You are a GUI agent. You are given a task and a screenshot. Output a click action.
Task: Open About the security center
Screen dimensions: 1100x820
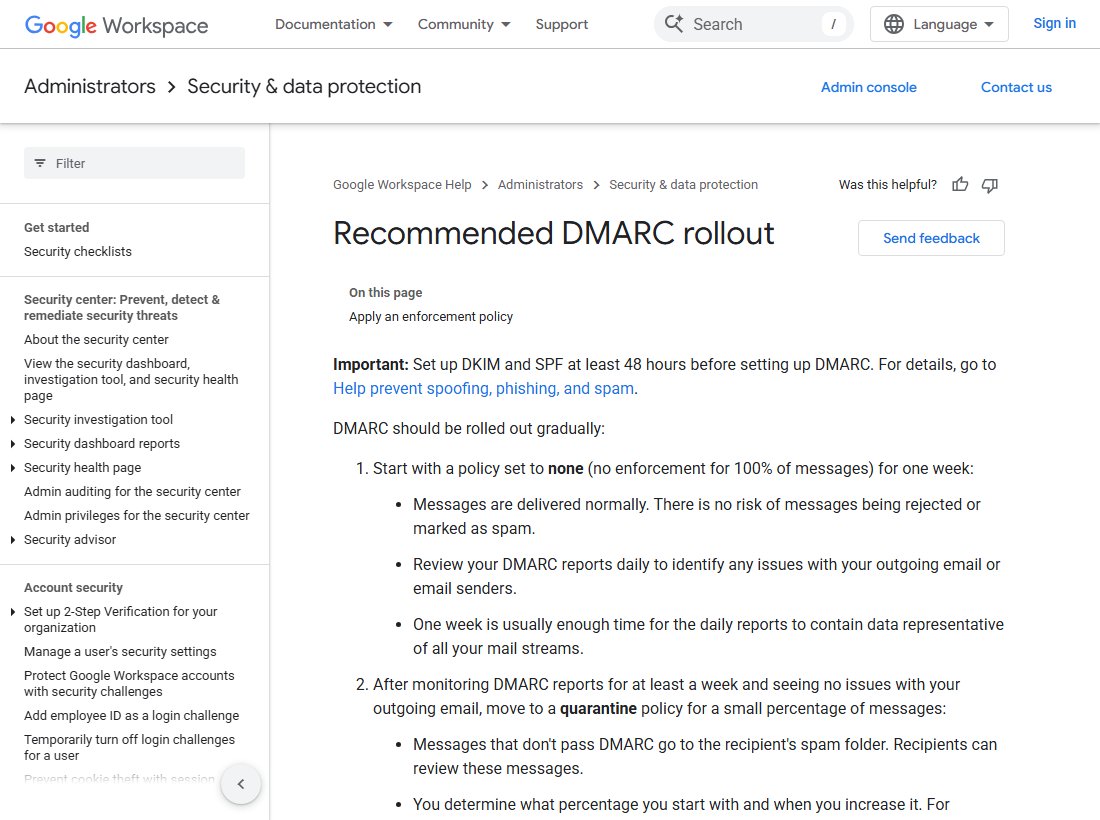96,340
